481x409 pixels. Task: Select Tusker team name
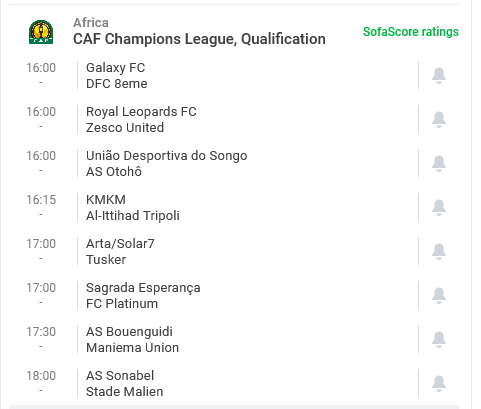tap(106, 260)
